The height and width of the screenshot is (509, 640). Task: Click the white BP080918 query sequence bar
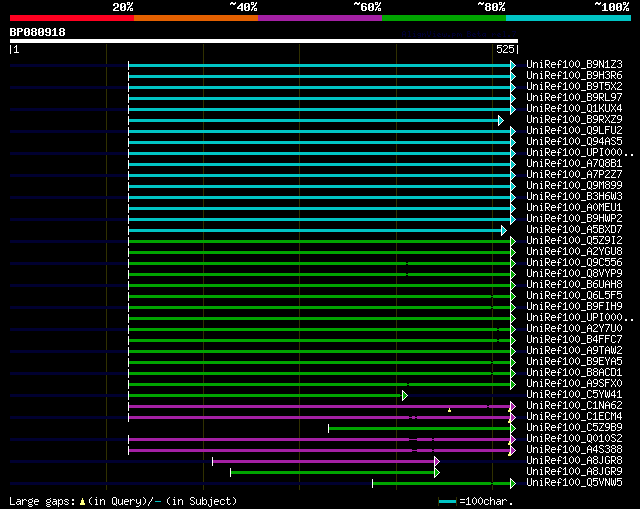click(264, 41)
